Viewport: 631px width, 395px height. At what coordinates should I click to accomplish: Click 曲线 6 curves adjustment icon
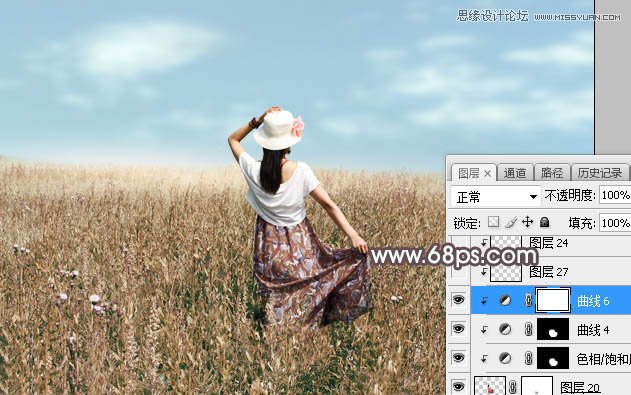coord(505,300)
